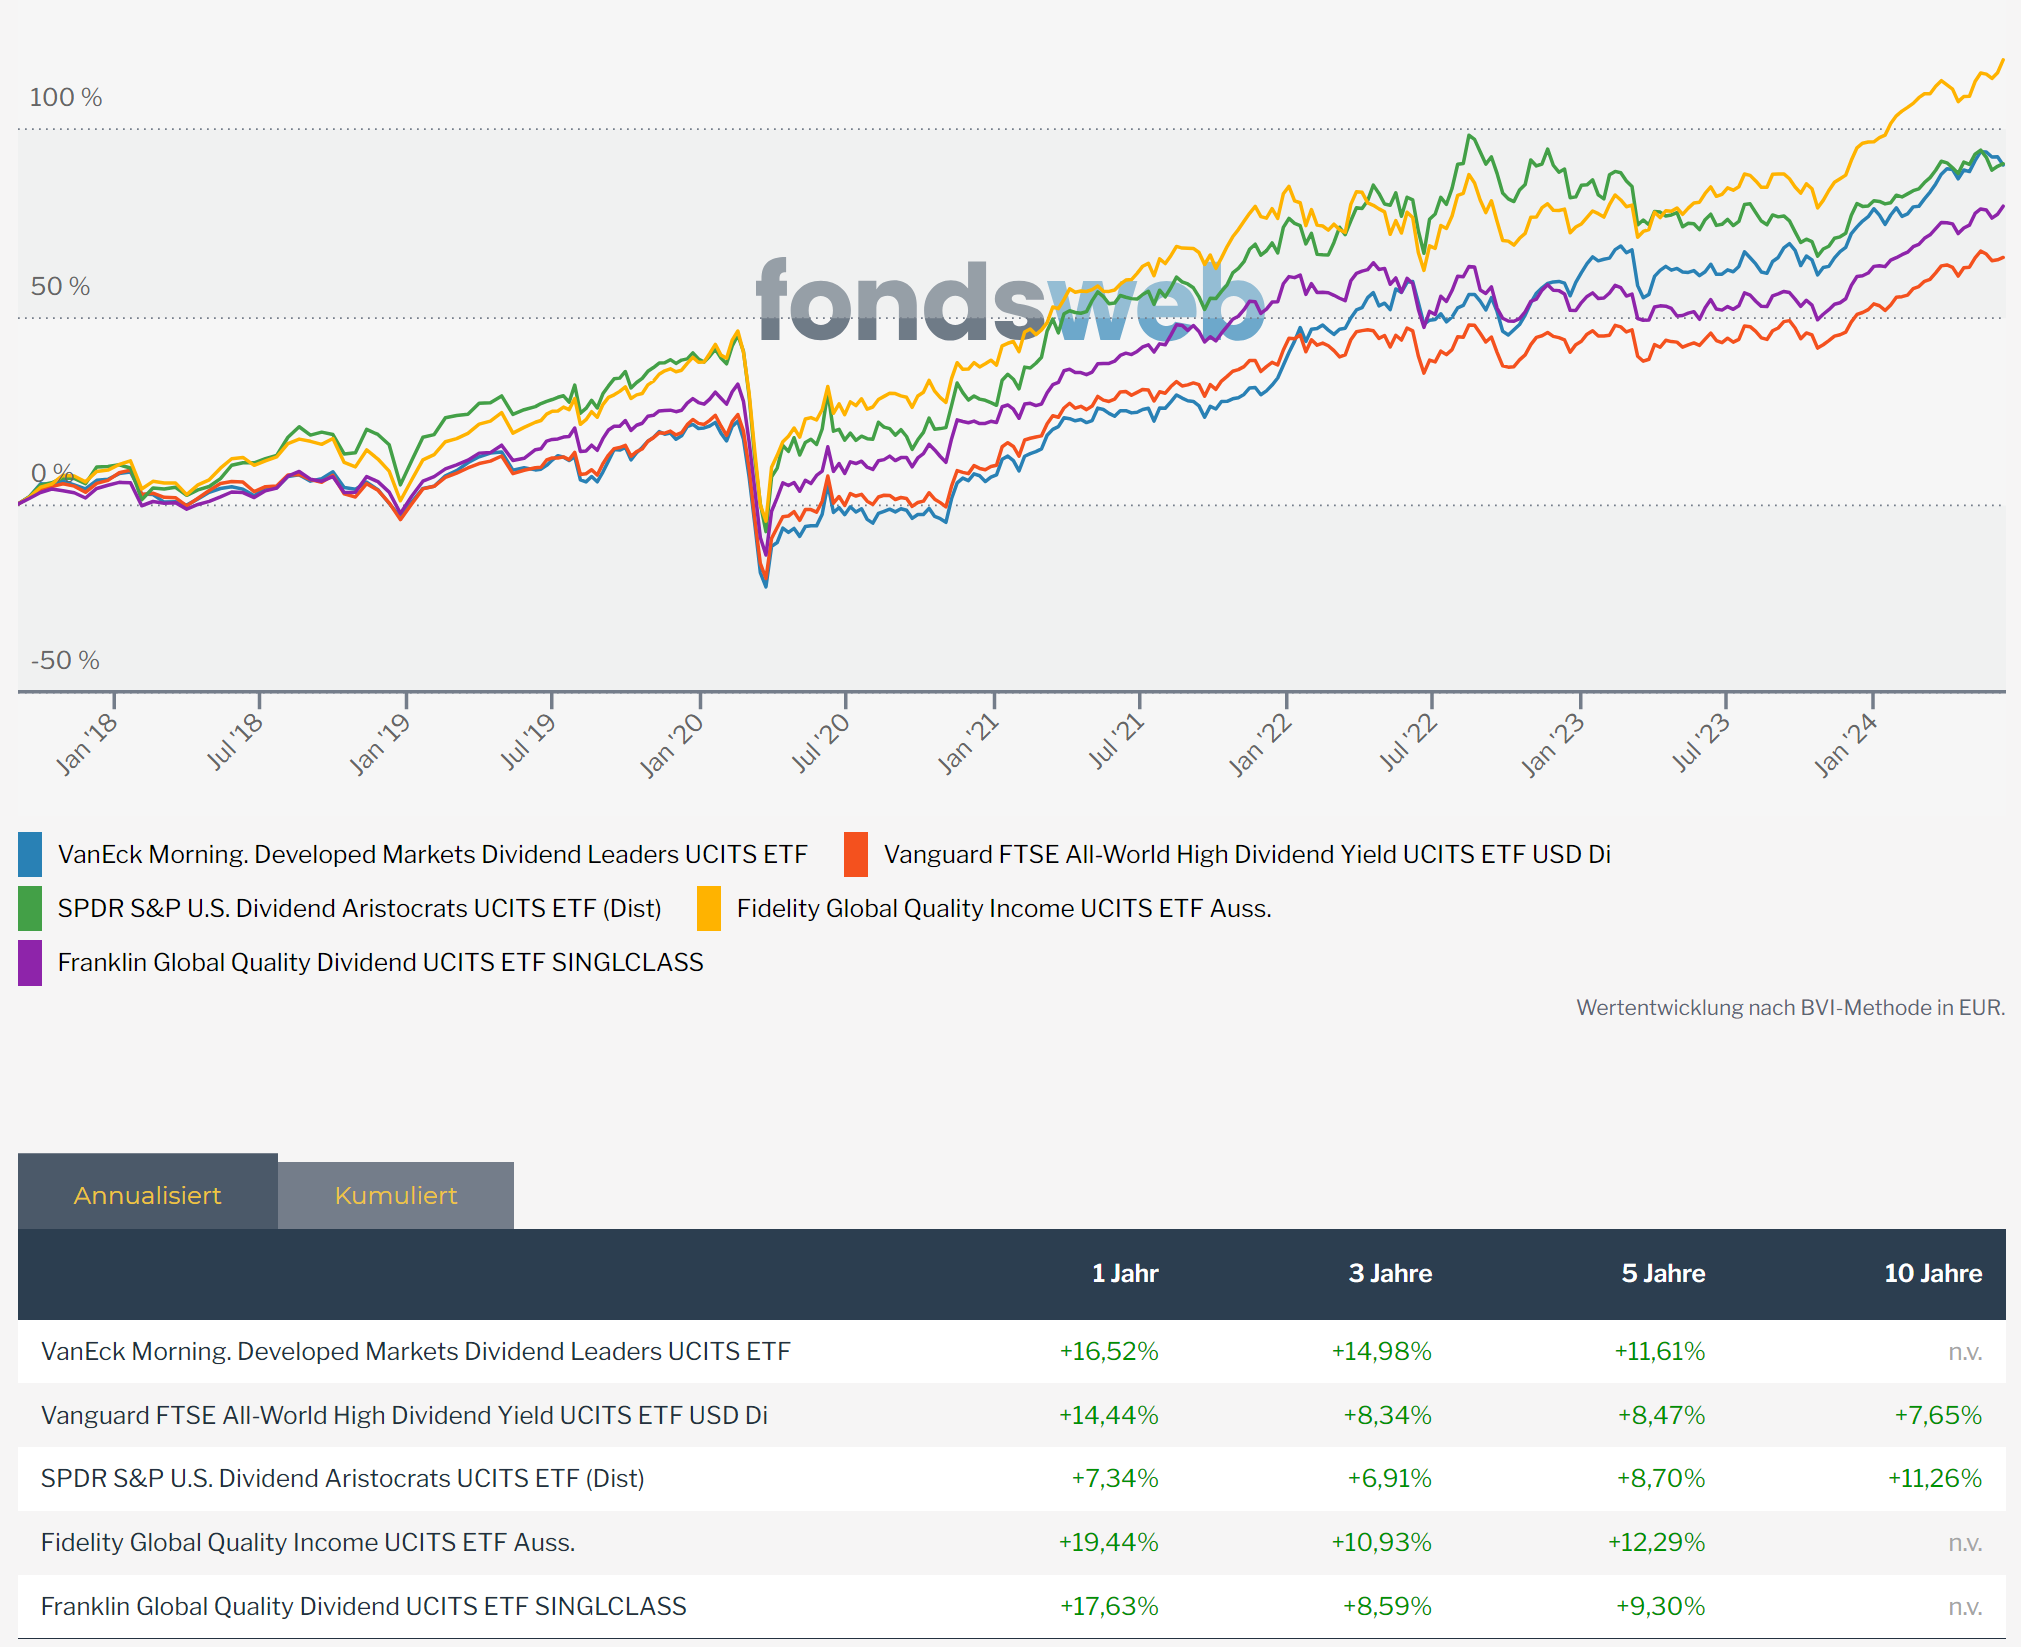Open VanEck Morning. Developed Markets table row
2021x1647 pixels.
point(415,1351)
